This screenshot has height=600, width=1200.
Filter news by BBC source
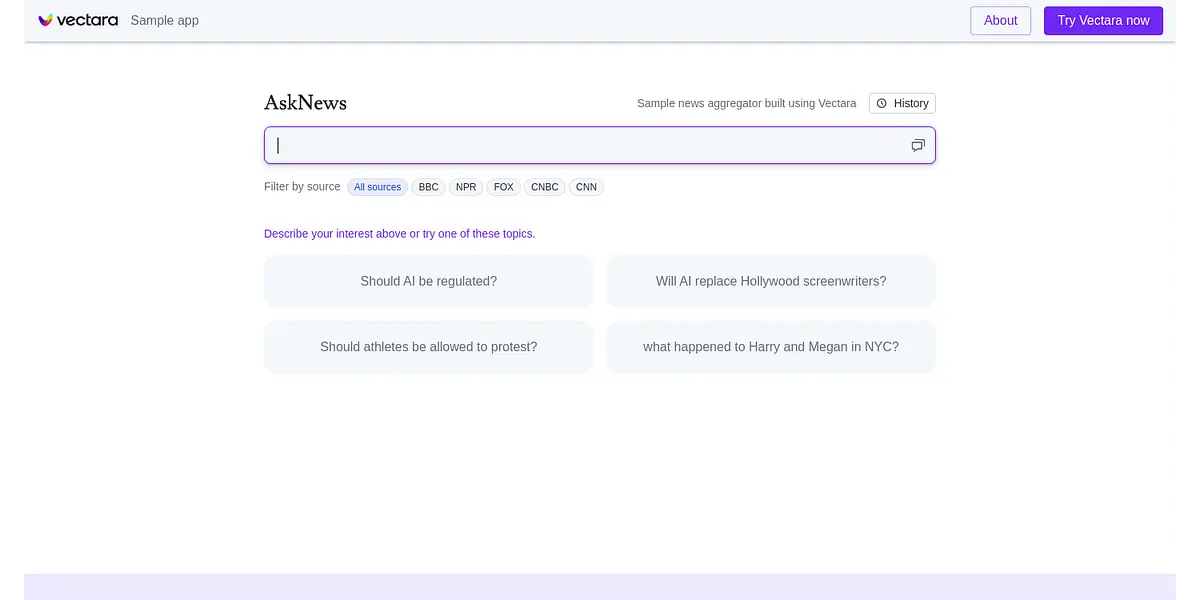(x=428, y=187)
